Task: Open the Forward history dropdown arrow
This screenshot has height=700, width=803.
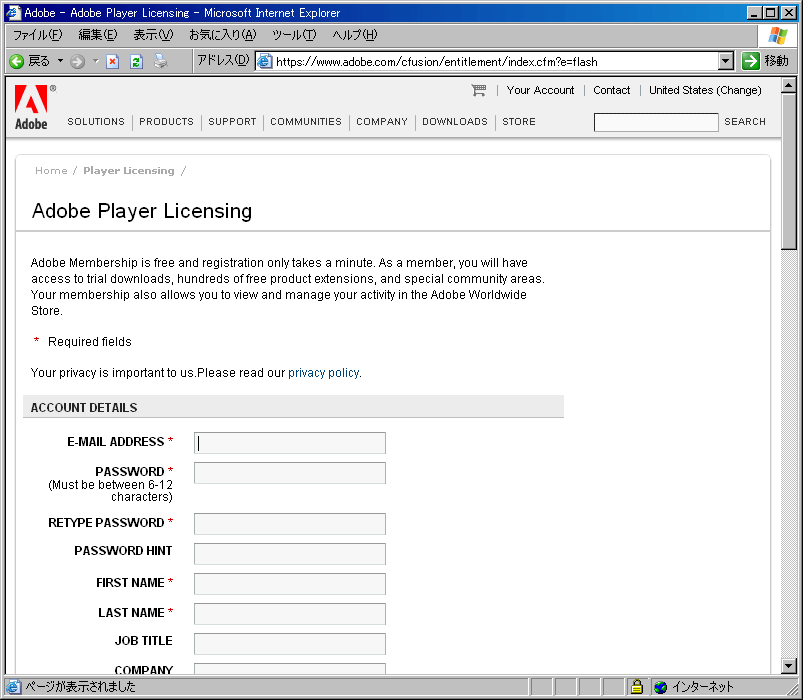Action: pos(96,61)
